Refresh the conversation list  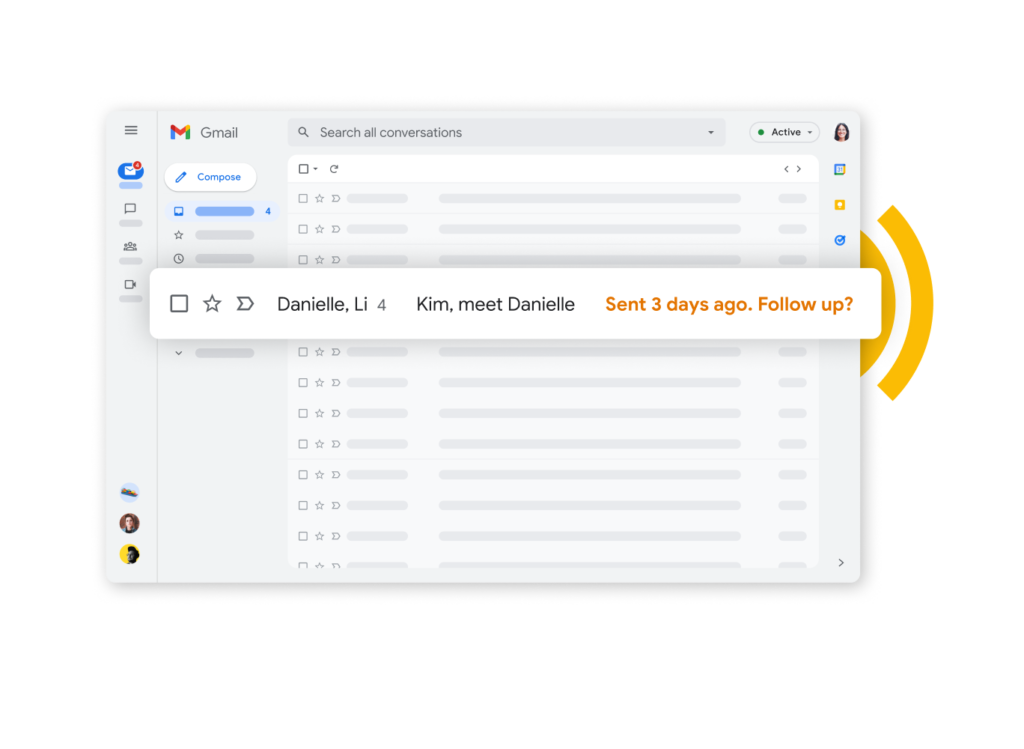pos(334,169)
